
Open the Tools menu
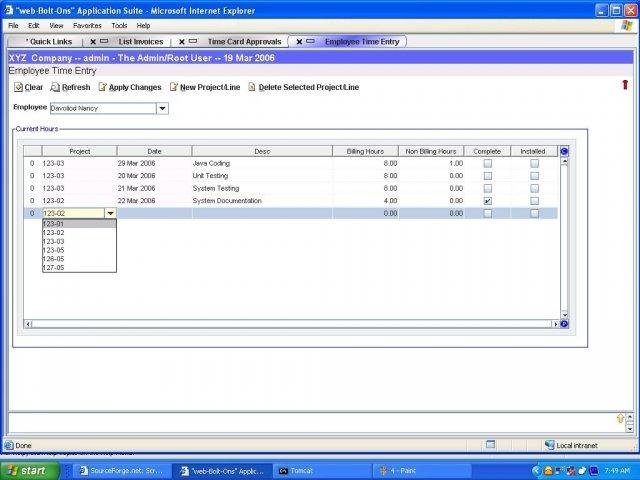coord(119,25)
